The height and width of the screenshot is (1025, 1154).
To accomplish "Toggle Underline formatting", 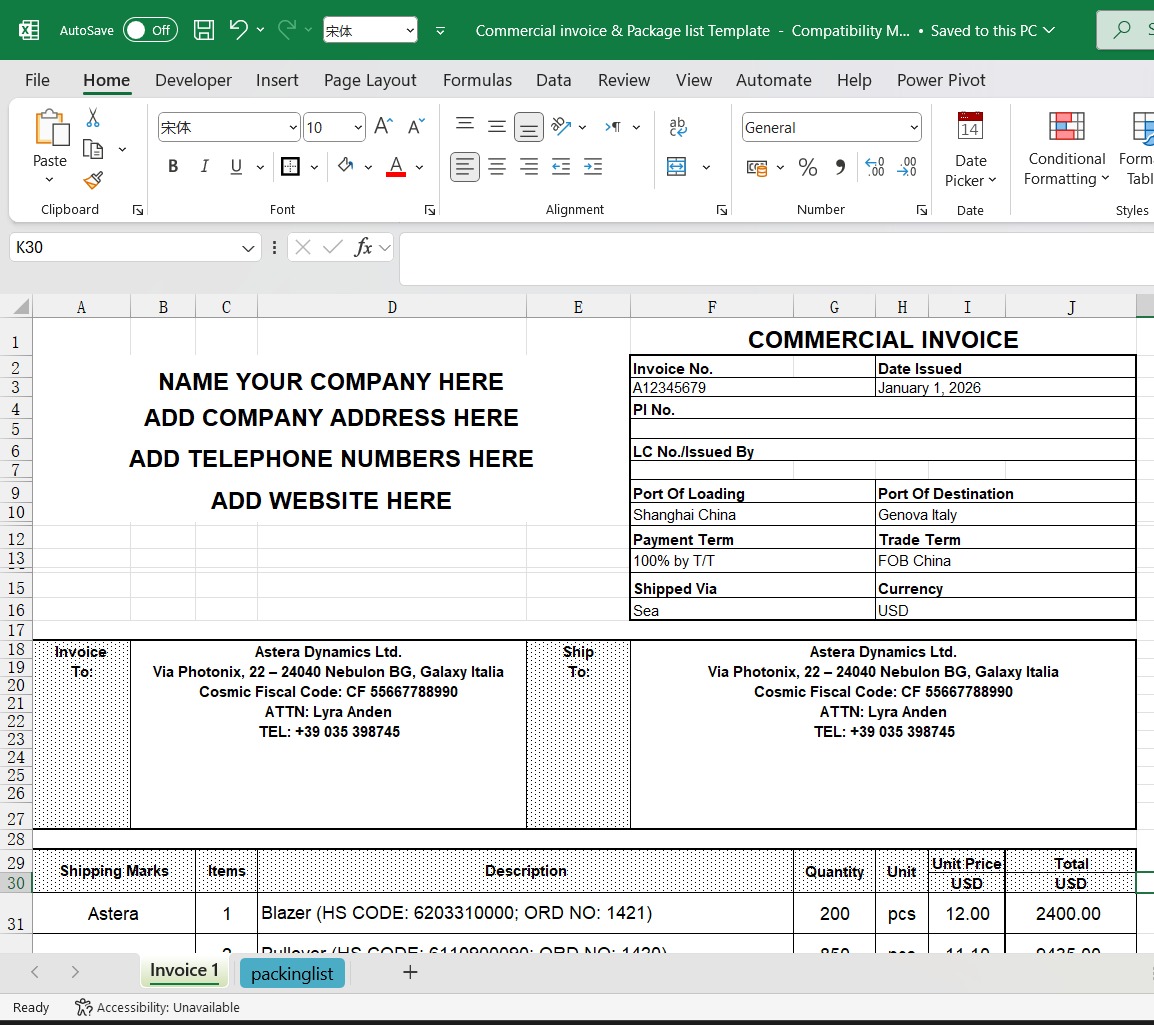I will pyautogui.click(x=233, y=166).
